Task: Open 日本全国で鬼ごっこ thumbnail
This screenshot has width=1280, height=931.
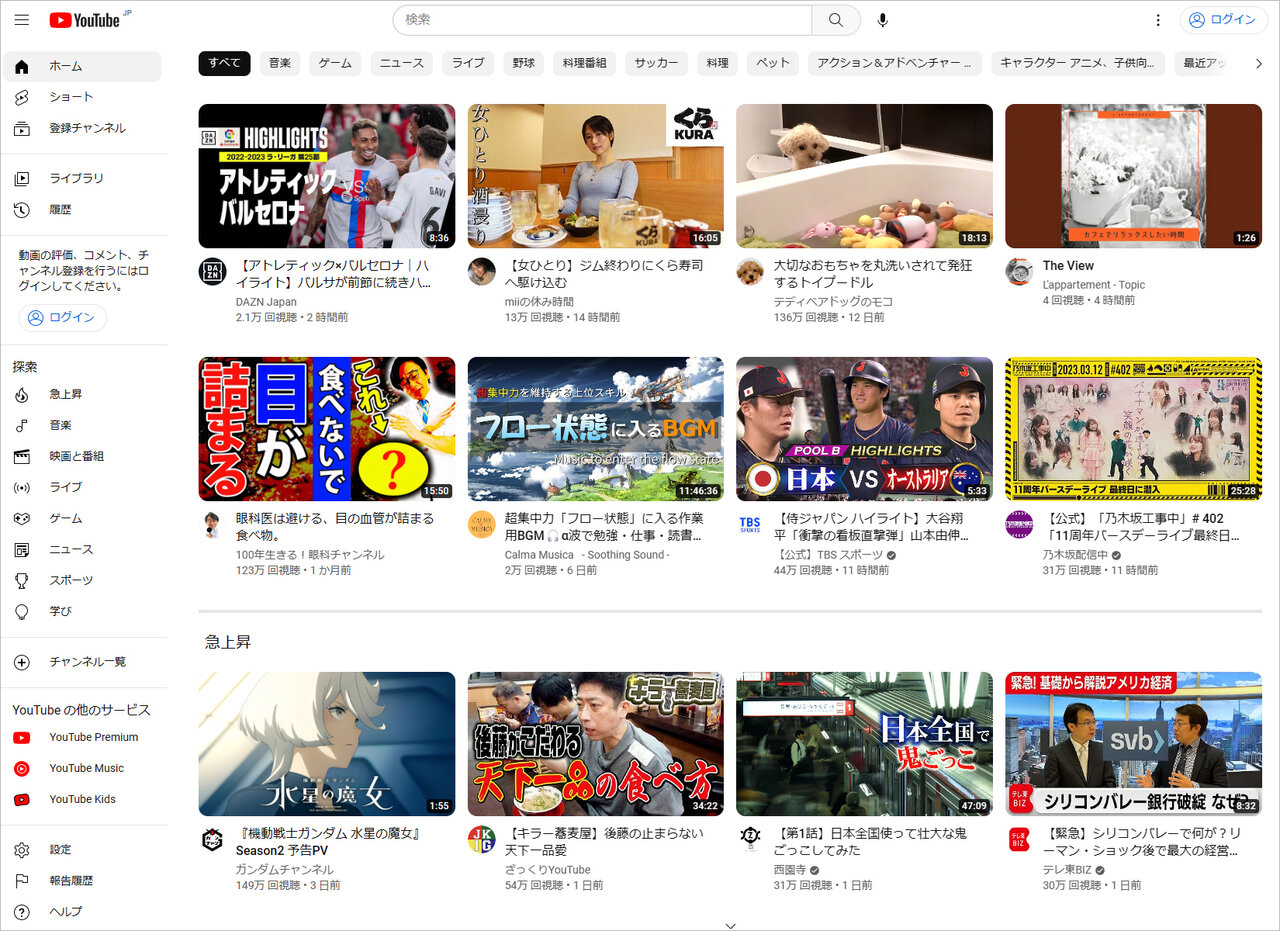Action: 864,744
